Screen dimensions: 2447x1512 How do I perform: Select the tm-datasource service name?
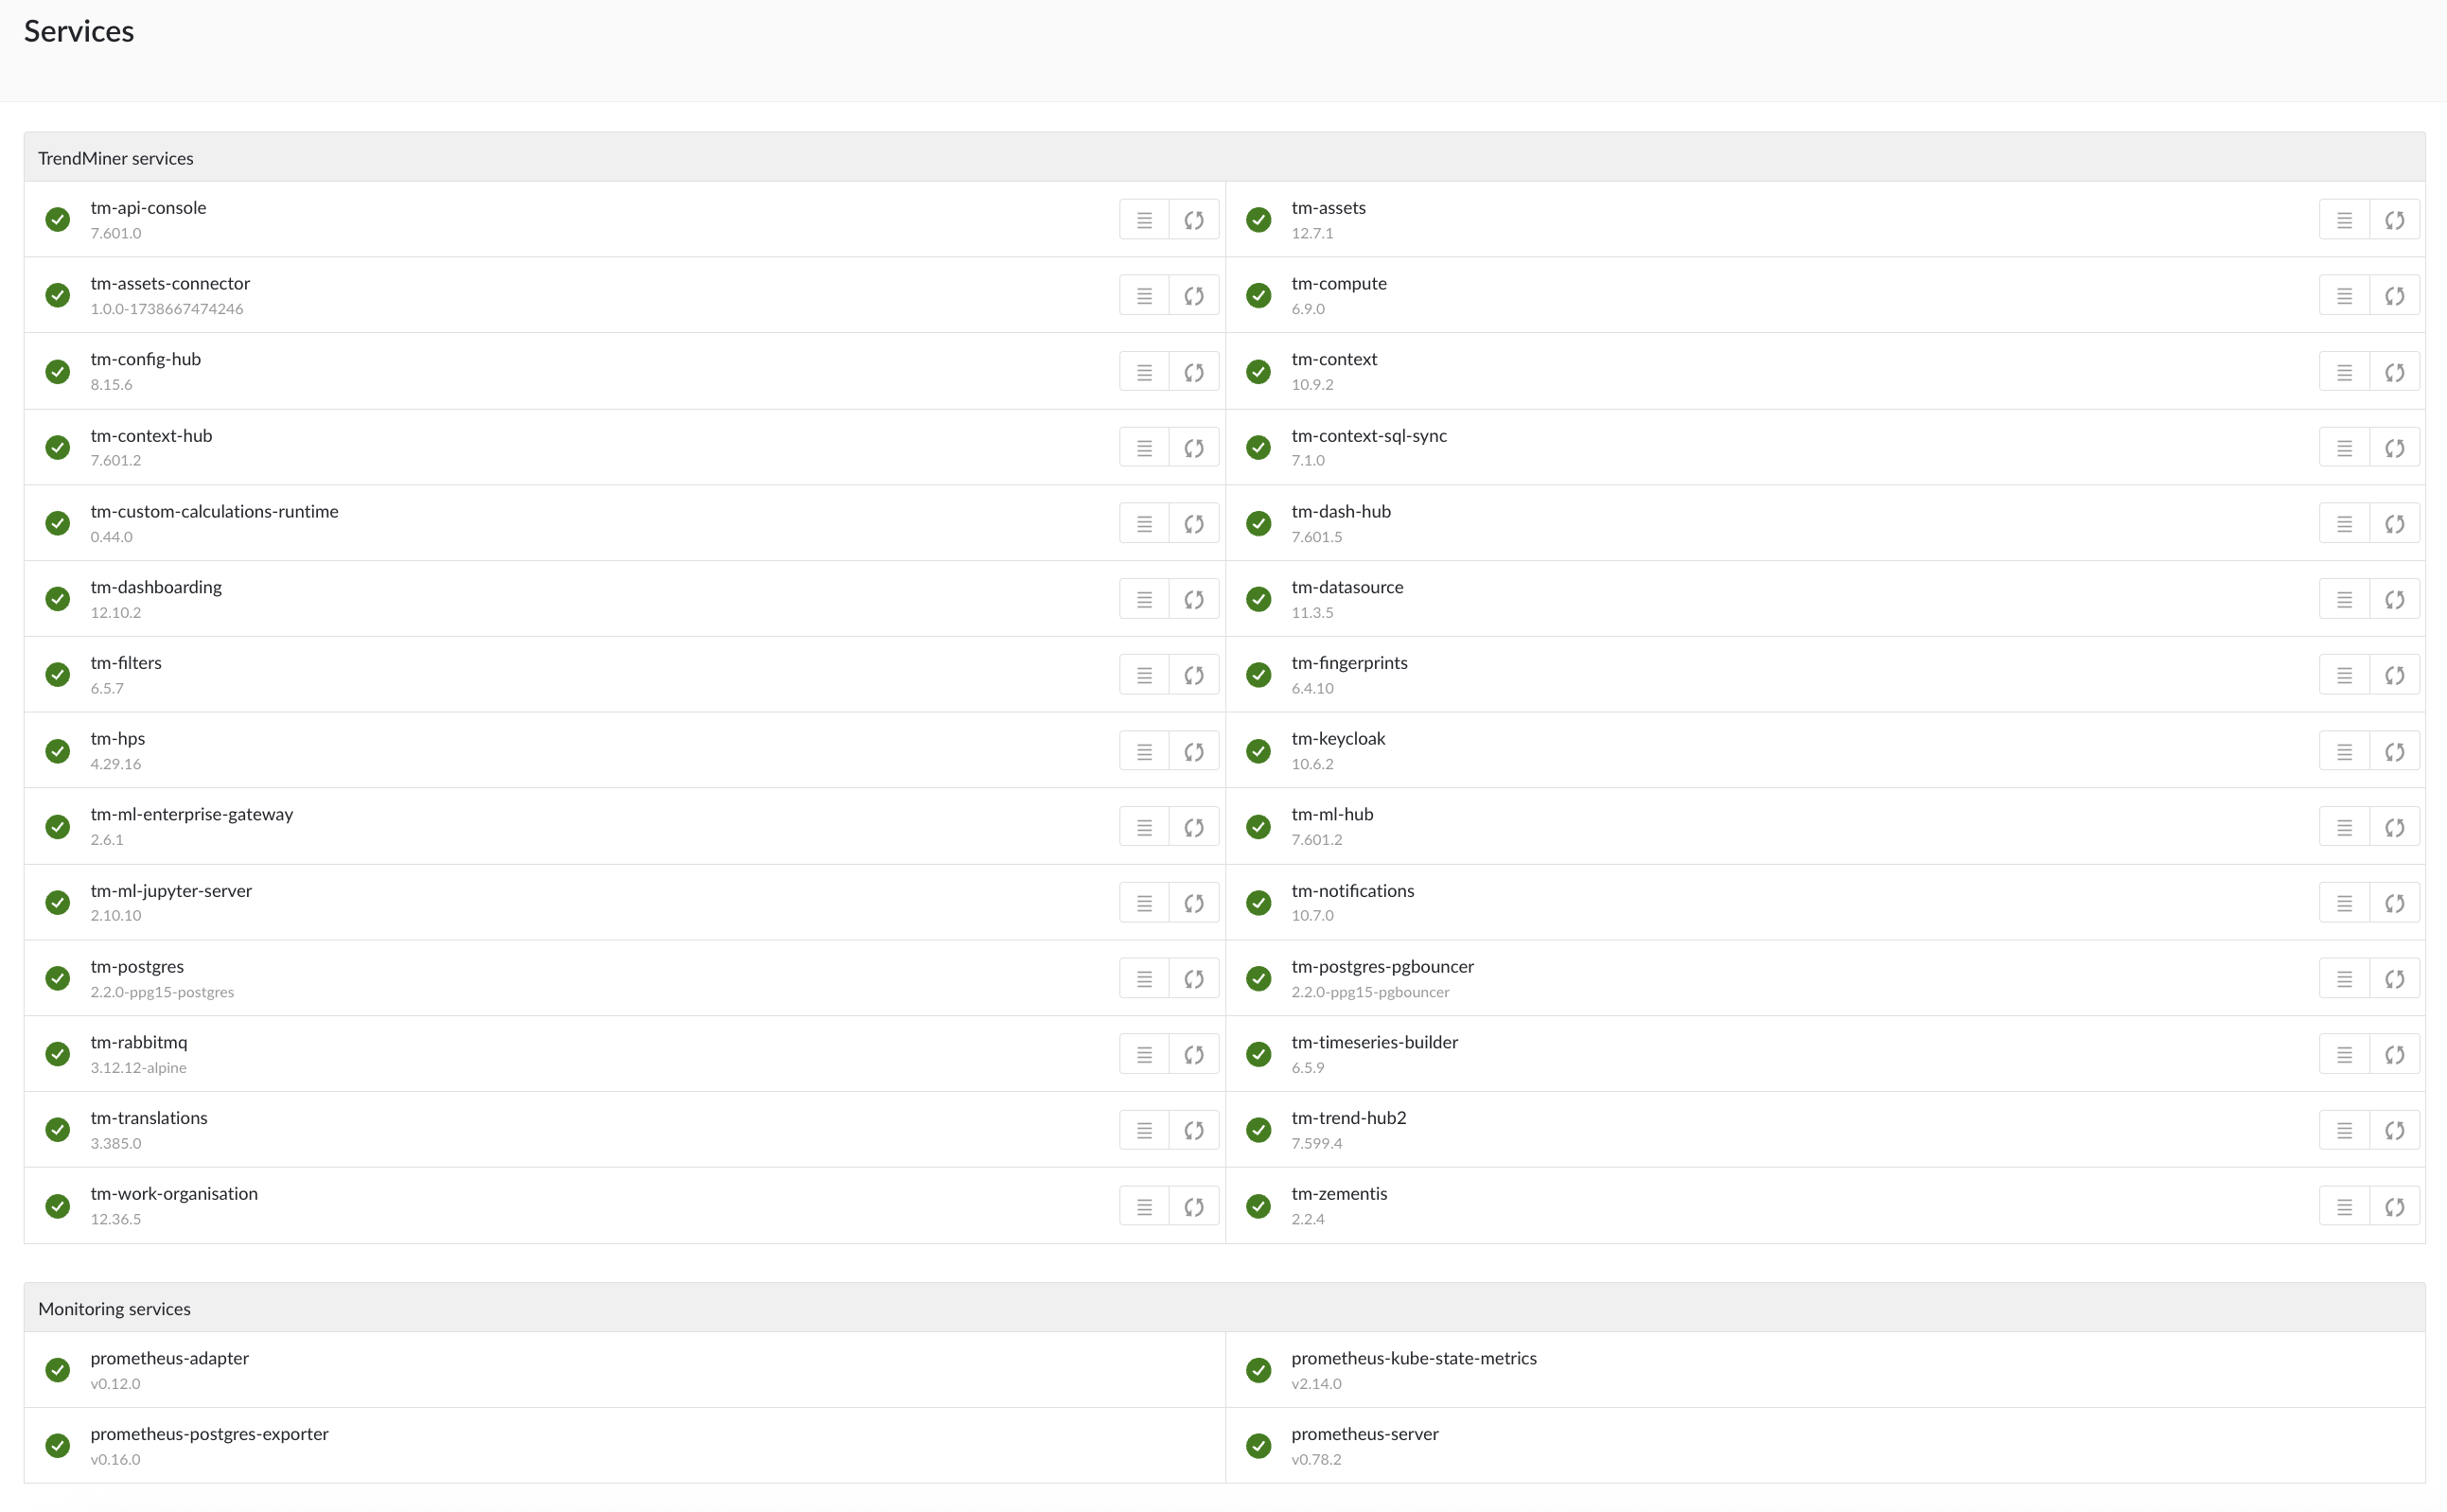tap(1347, 587)
